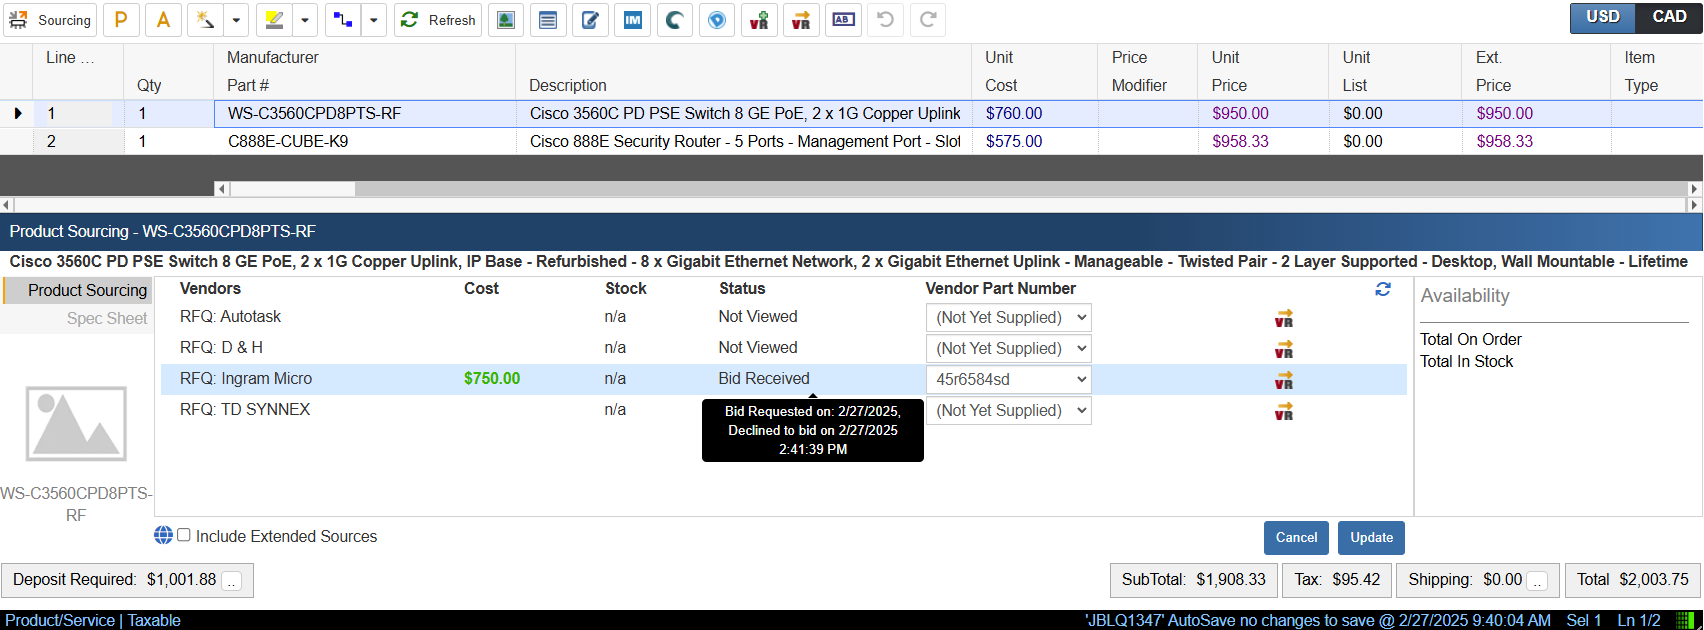Enable Include Extended Sources checkbox

click(184, 535)
